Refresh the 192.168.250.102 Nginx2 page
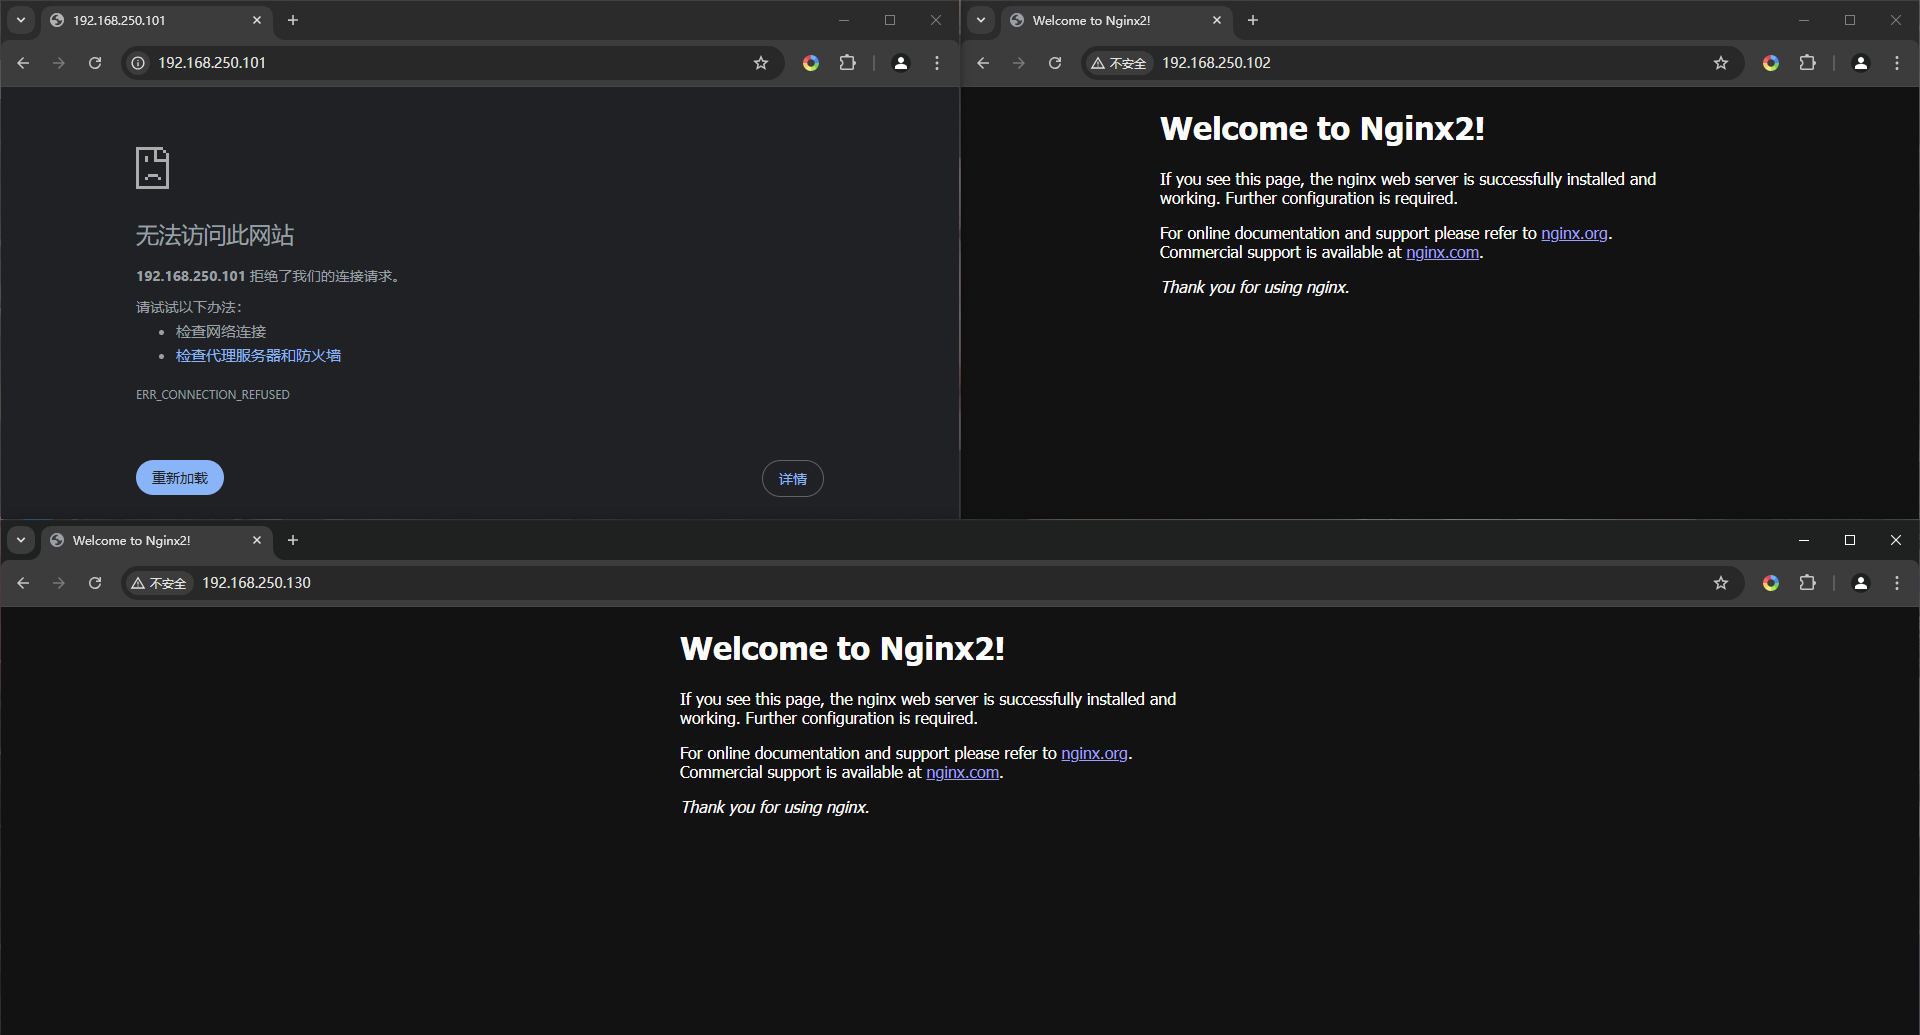The image size is (1920, 1035). [1055, 63]
